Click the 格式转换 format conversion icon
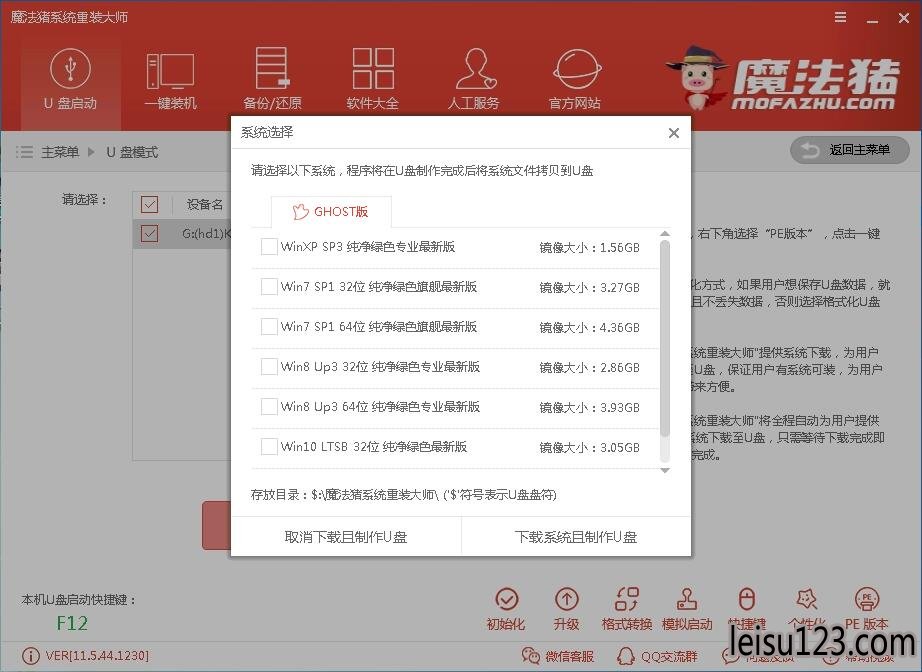 click(x=627, y=609)
